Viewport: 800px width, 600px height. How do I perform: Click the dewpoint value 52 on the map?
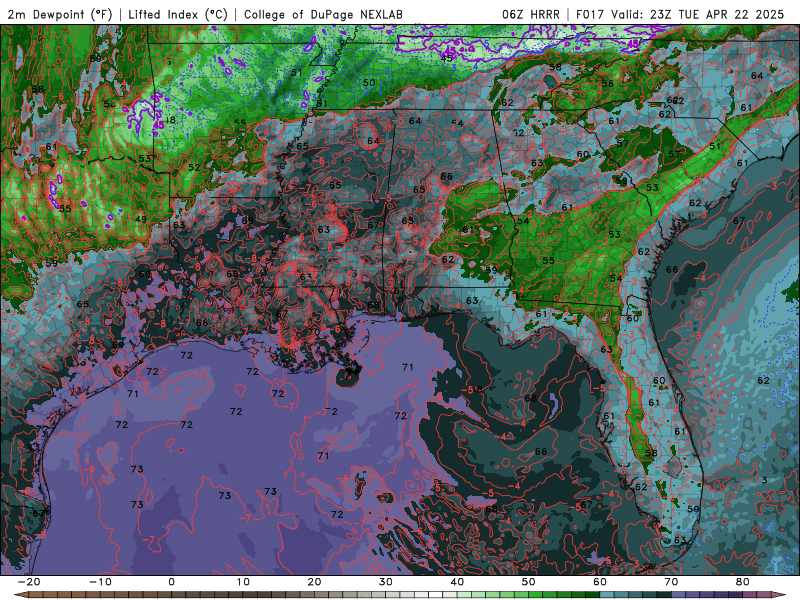pyautogui.click(x=194, y=167)
